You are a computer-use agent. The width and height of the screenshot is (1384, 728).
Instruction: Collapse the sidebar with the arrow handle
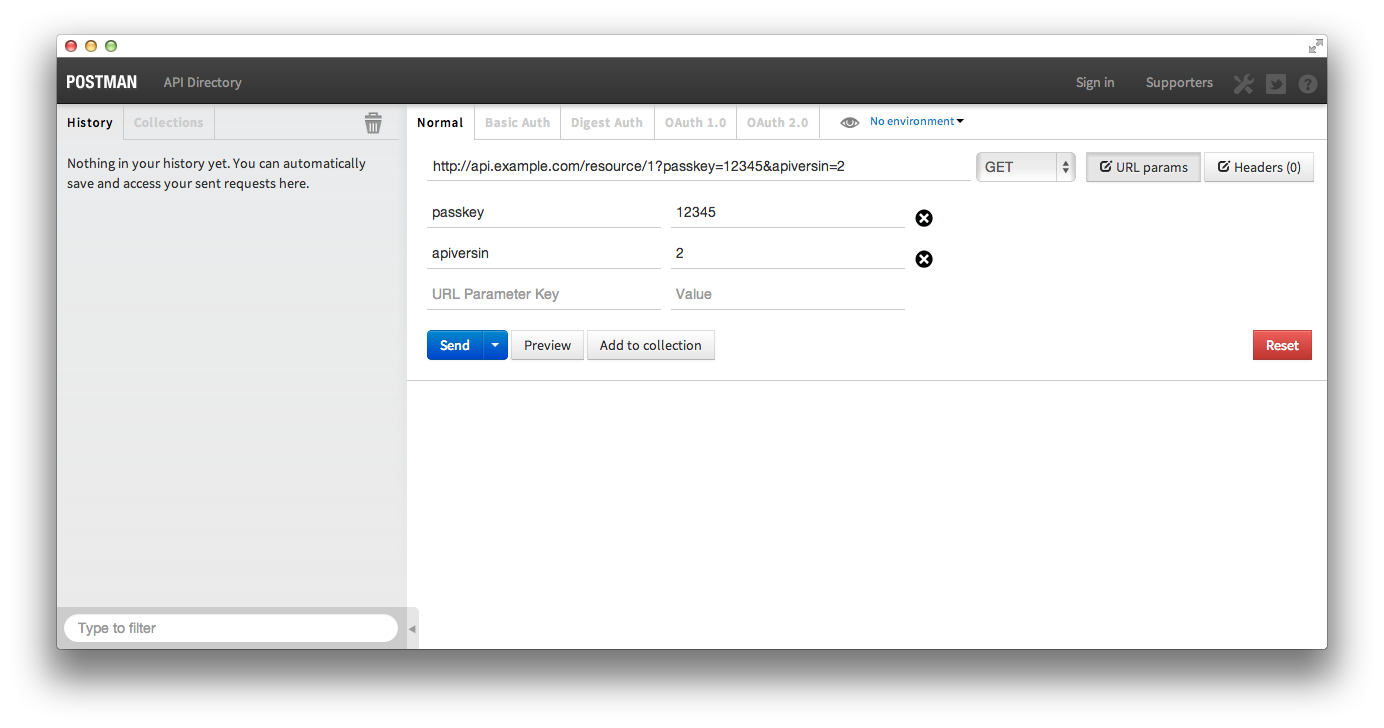pos(412,629)
